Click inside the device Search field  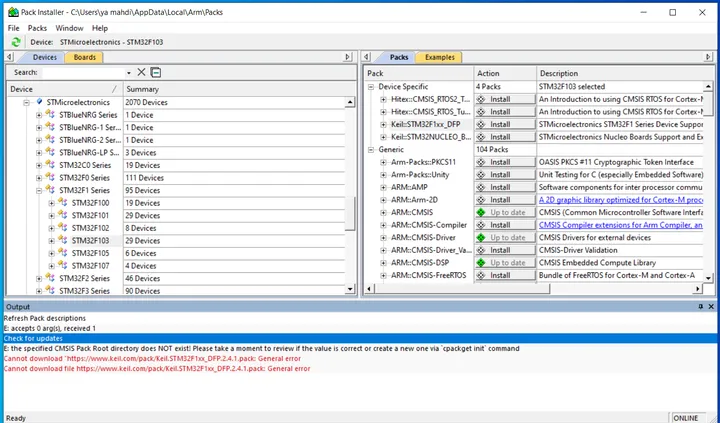click(x=83, y=73)
